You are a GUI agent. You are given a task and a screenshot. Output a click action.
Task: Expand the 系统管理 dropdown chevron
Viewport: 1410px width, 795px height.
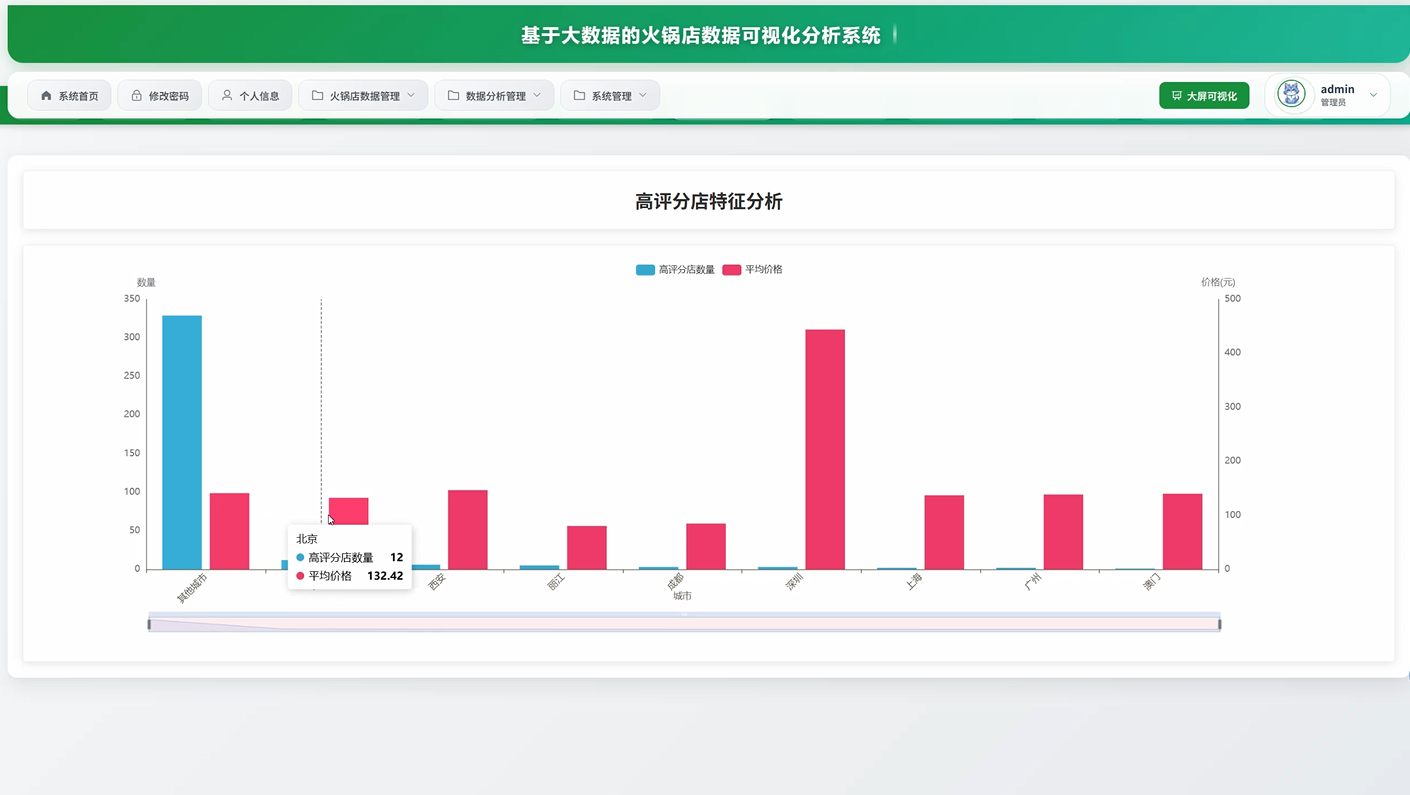pyautogui.click(x=643, y=96)
